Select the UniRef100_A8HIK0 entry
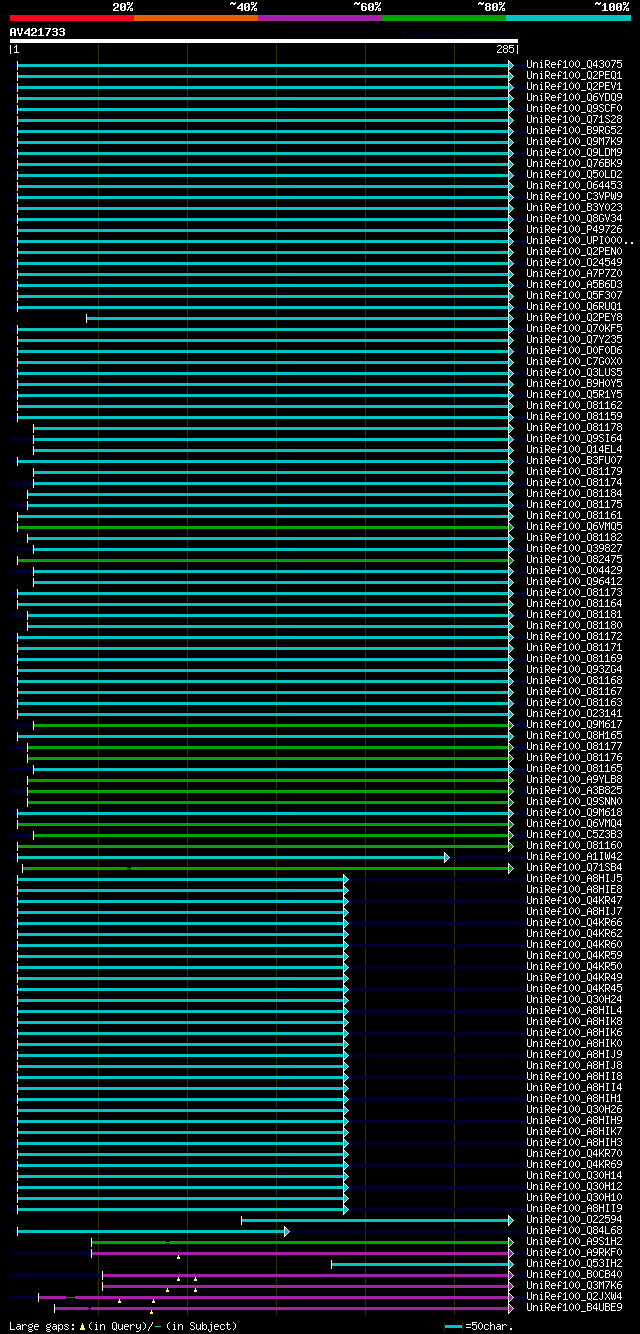640x1334 pixels. [574, 1043]
